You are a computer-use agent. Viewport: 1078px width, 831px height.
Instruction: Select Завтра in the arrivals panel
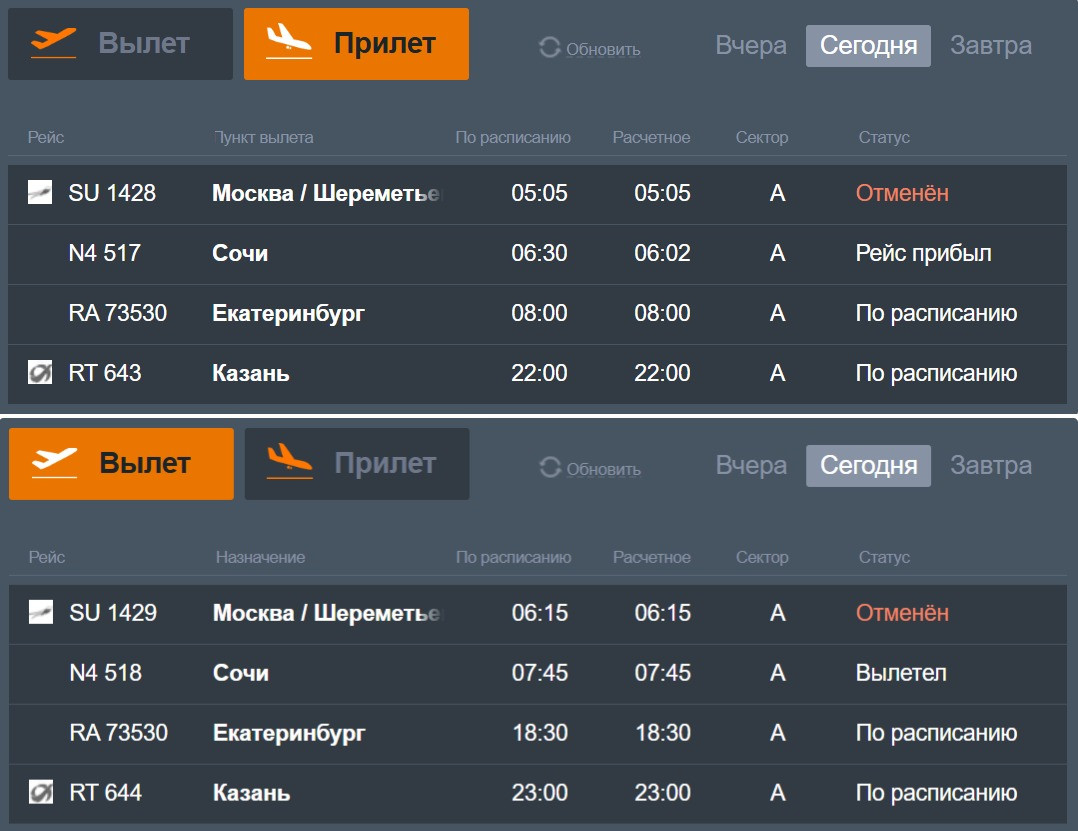[991, 46]
